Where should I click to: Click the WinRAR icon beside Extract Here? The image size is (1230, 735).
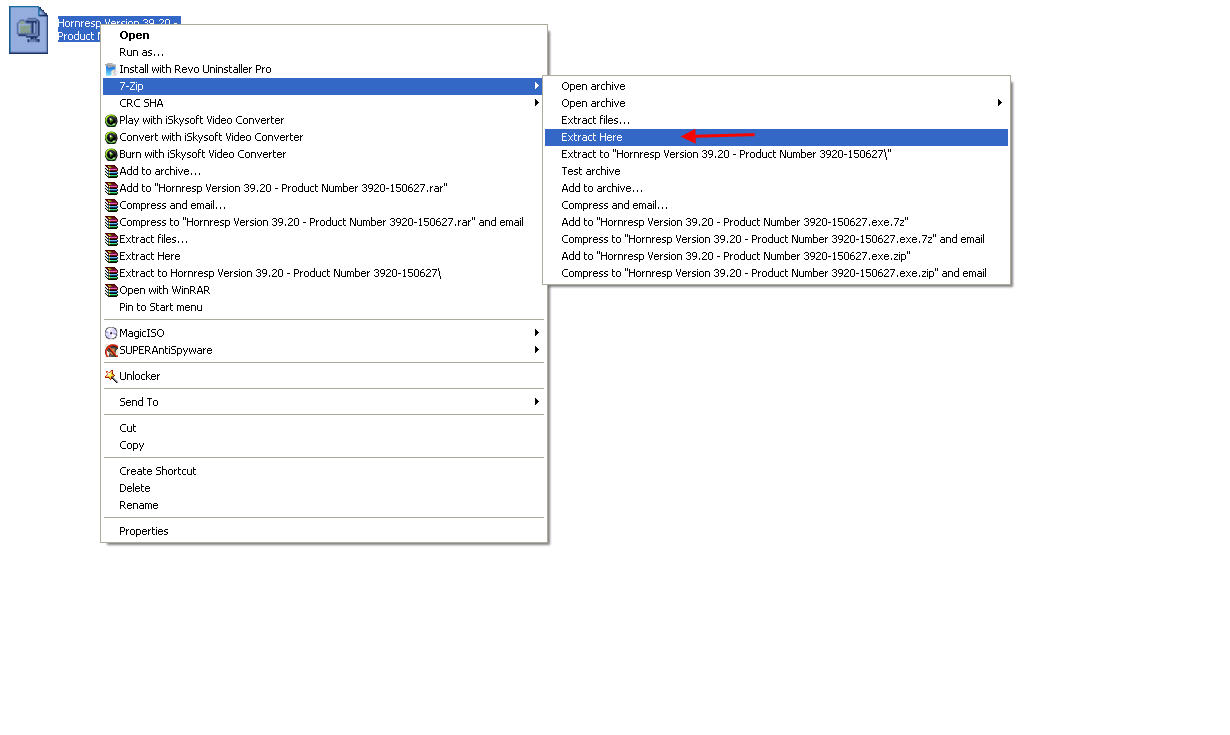(111, 256)
